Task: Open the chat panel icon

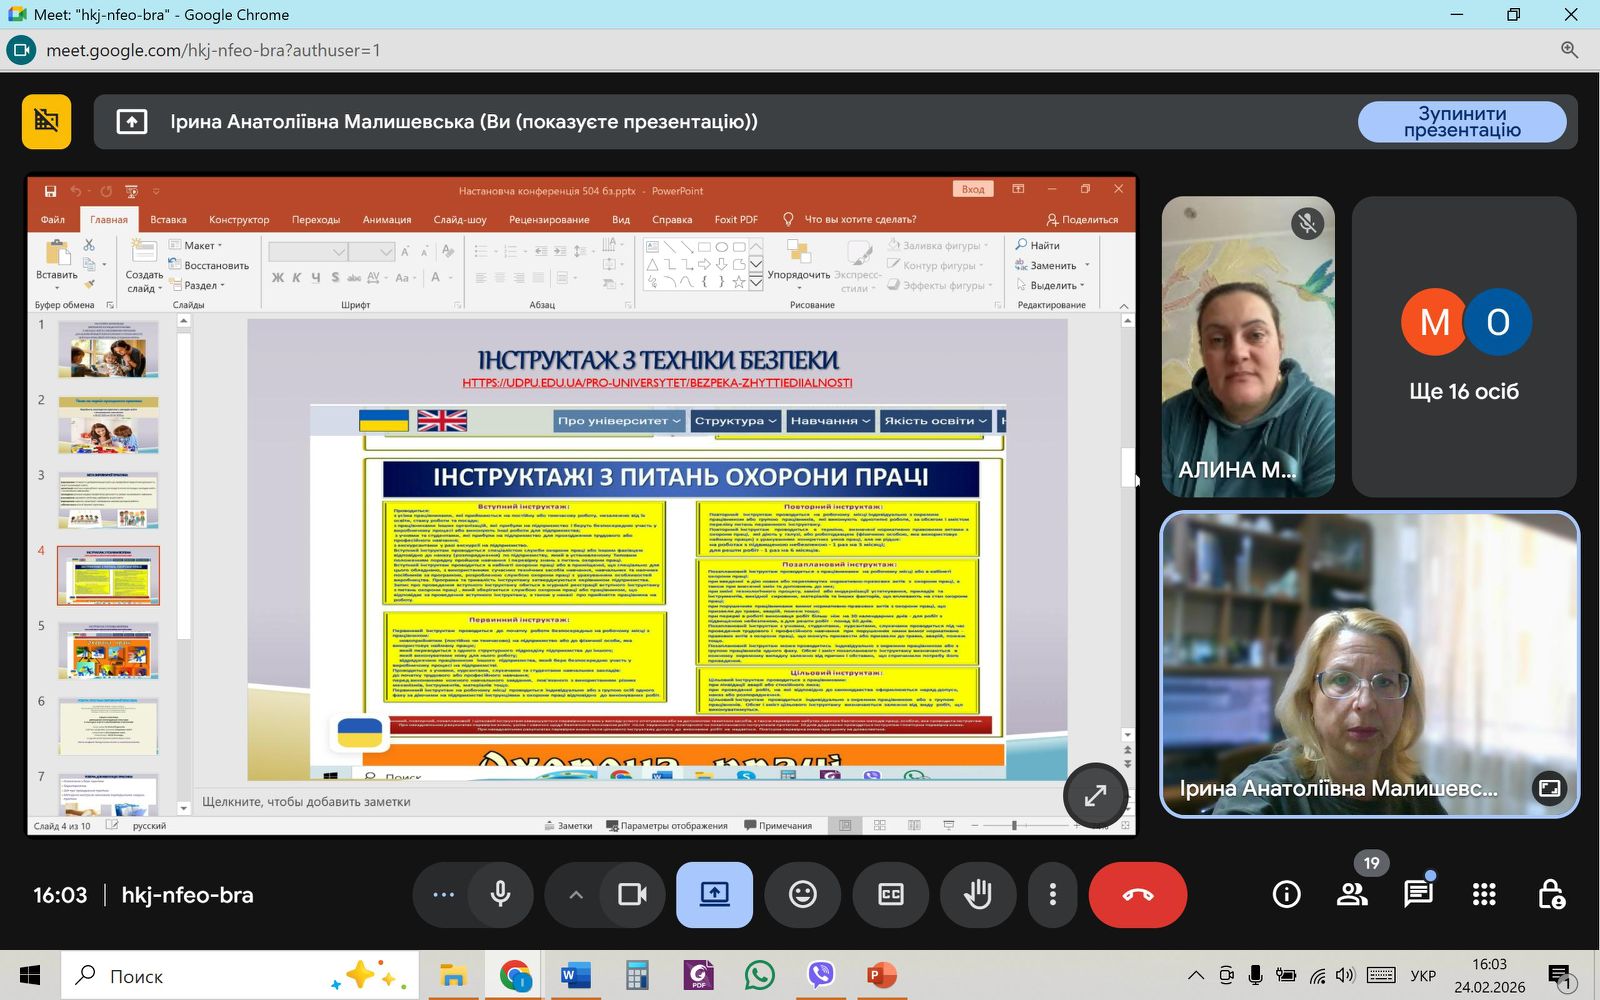Action: pyautogui.click(x=1418, y=894)
